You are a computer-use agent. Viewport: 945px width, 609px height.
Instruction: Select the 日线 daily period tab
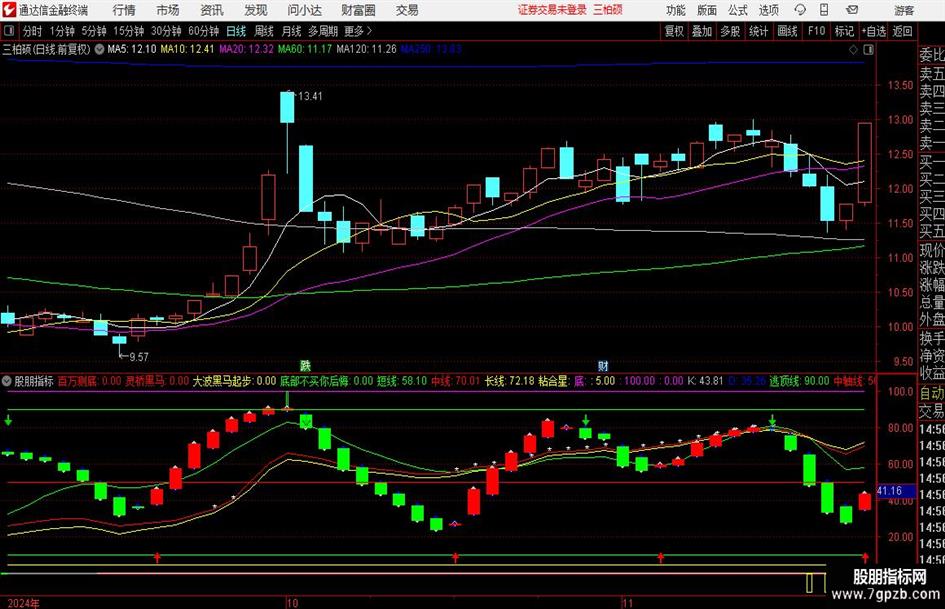236,31
